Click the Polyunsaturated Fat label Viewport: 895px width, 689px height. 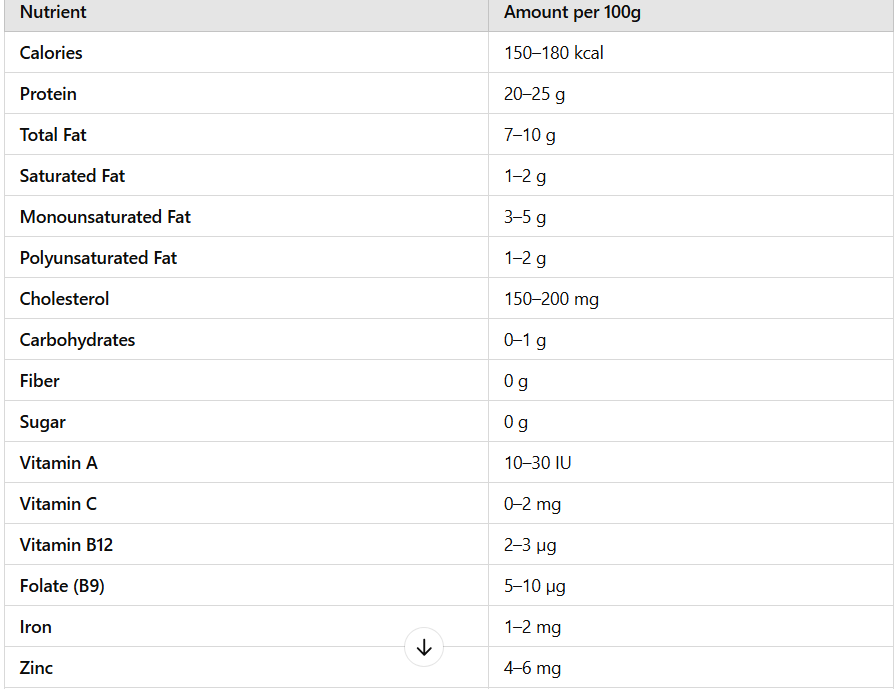click(98, 258)
